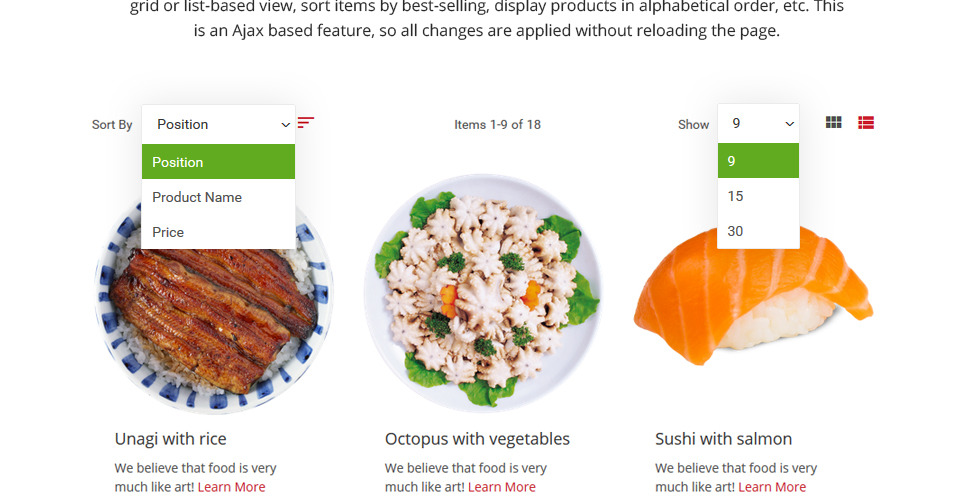Go to Octopus with vegetables product
The image size is (965, 500).
(477, 439)
